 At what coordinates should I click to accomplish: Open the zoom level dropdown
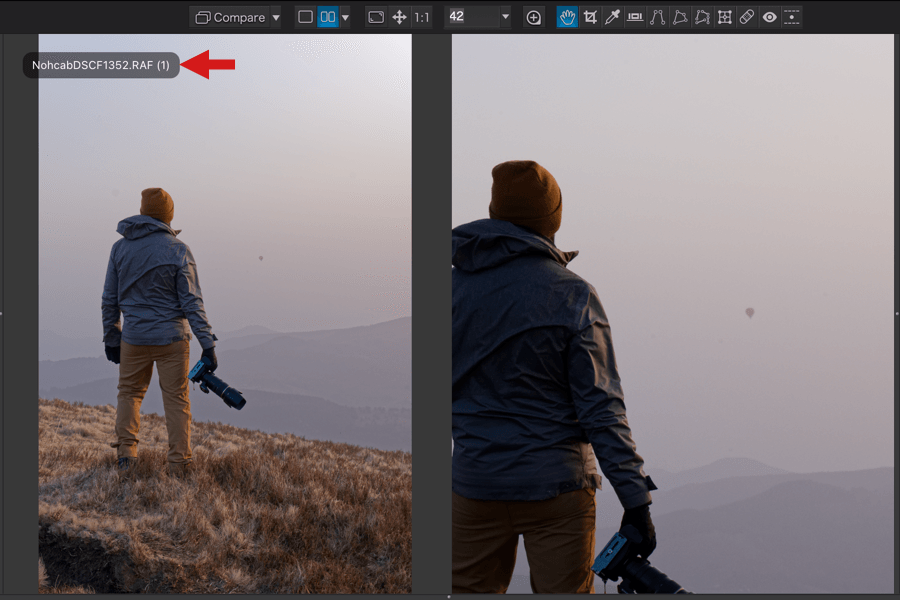[x=505, y=17]
